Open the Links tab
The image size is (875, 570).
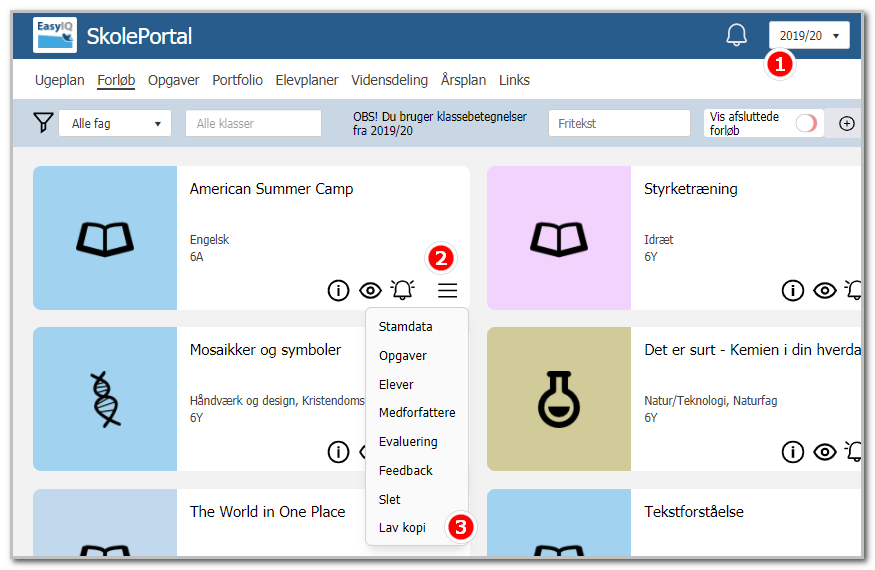514,80
